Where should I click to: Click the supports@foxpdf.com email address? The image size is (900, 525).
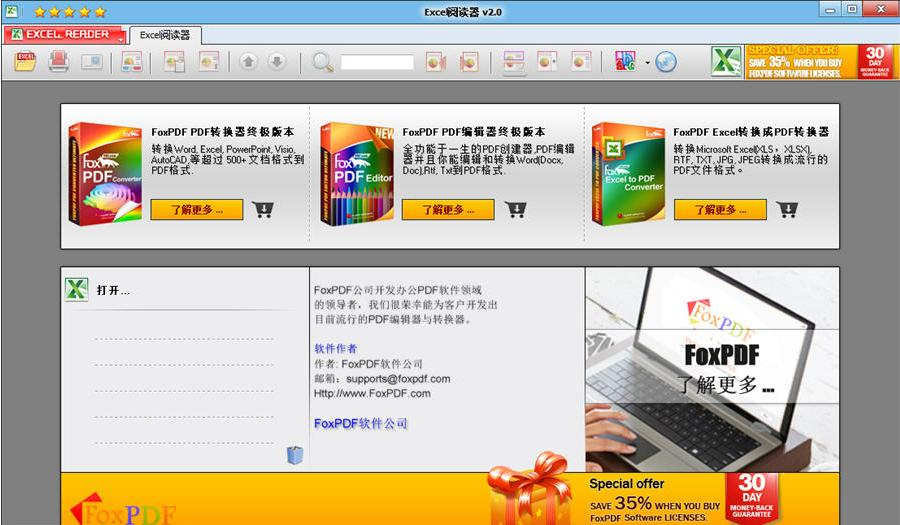[x=398, y=379]
